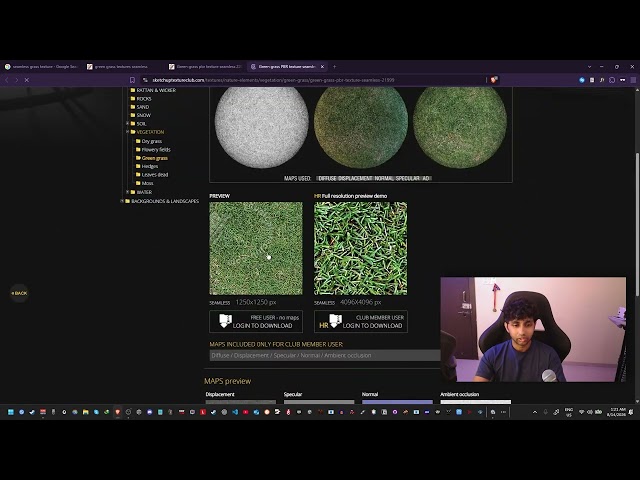Close the active Green grass PBR tab
Screen dimensions: 640x480
(x=322, y=67)
